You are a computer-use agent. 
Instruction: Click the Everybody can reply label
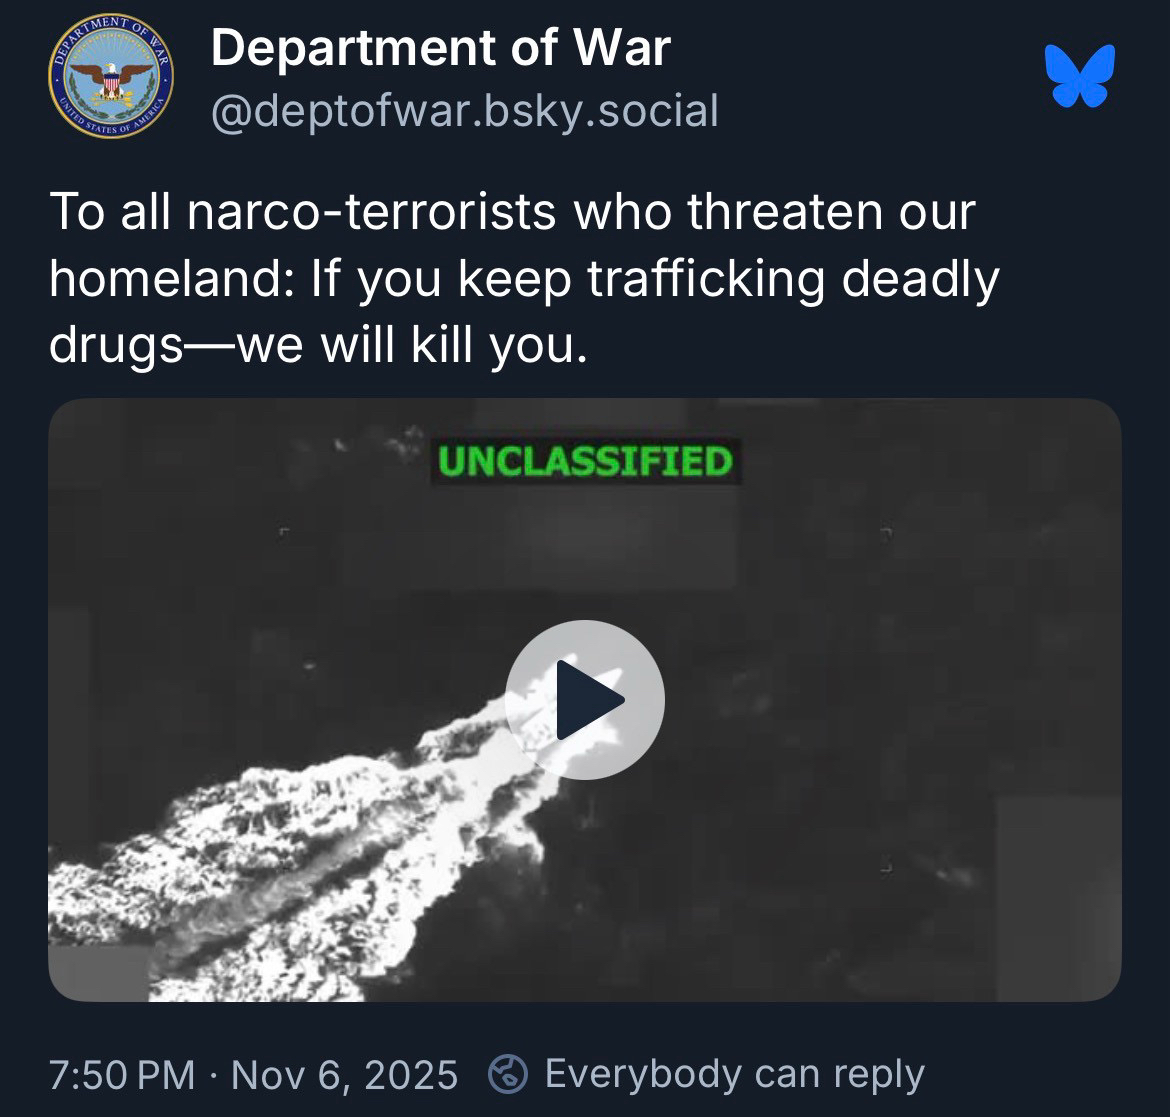coord(735,1074)
